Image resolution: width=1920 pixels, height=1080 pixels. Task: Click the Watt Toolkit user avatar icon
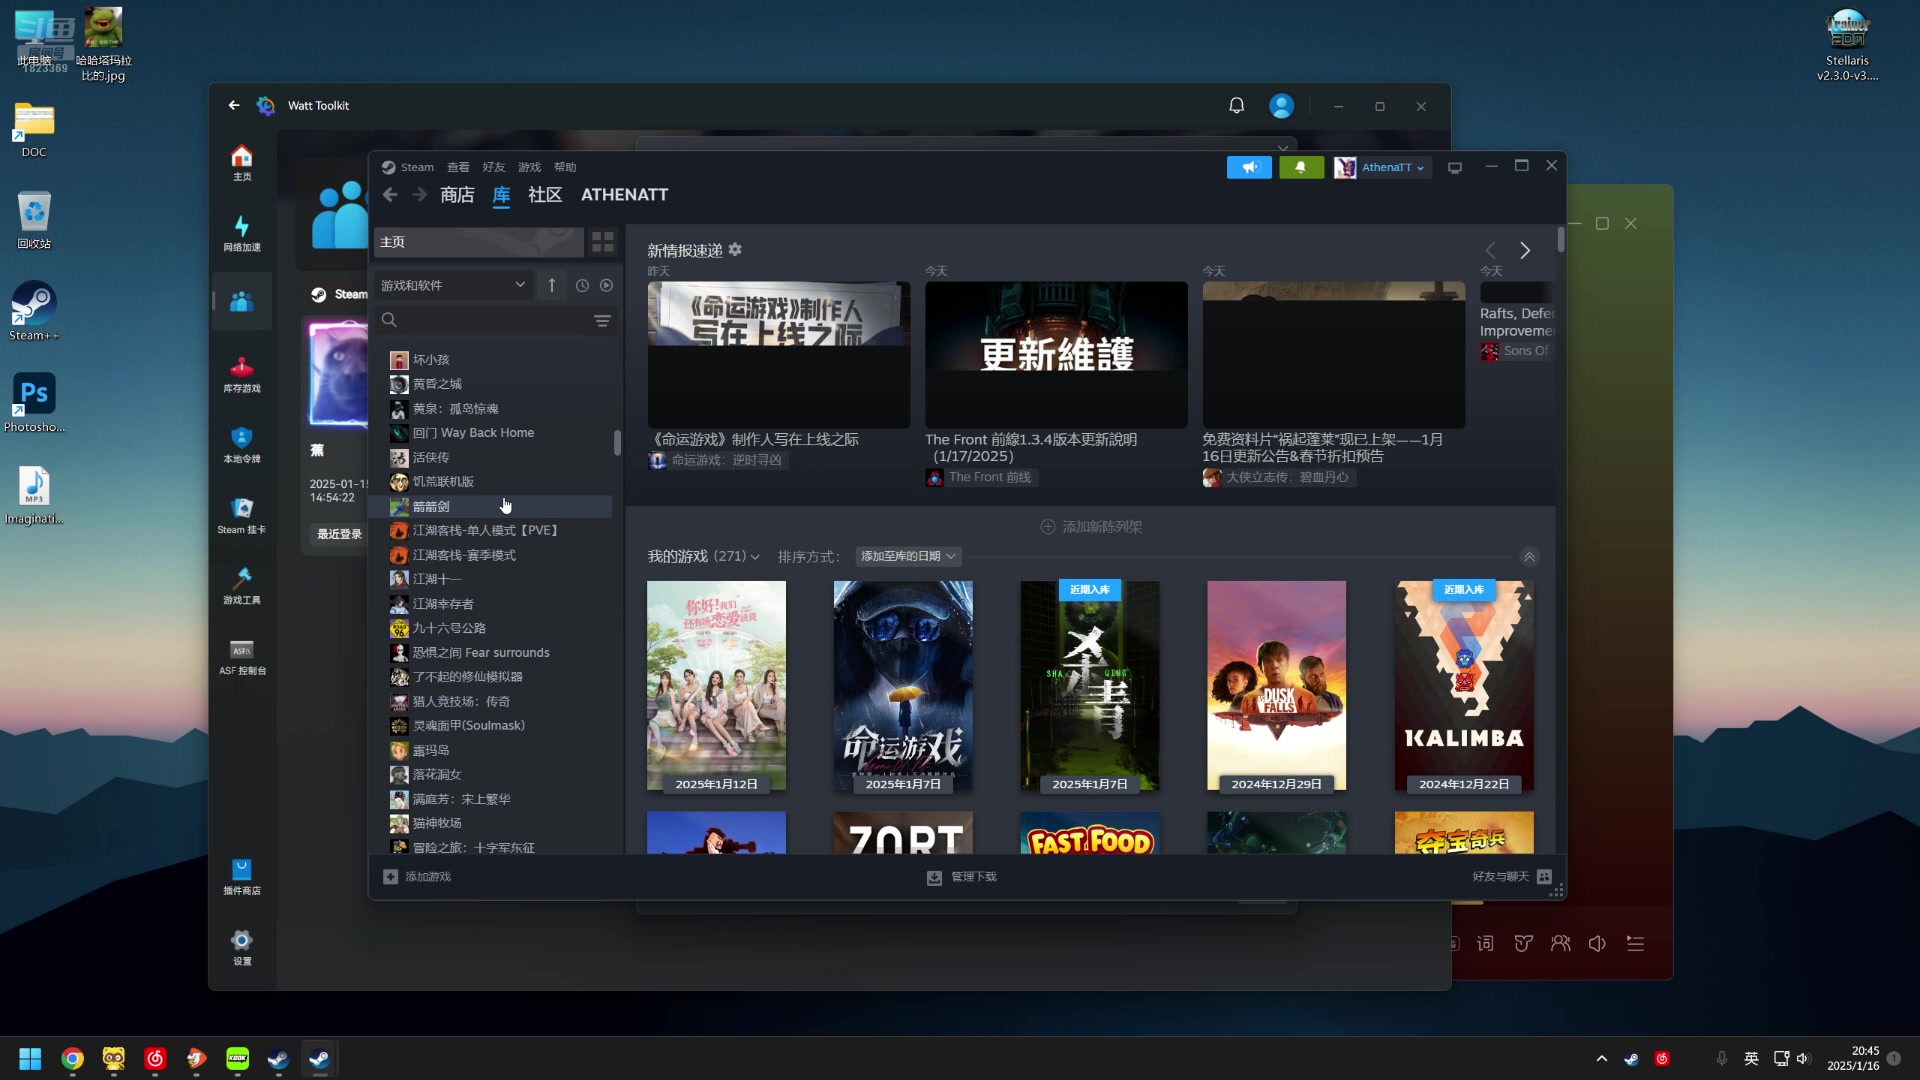[x=1282, y=106]
